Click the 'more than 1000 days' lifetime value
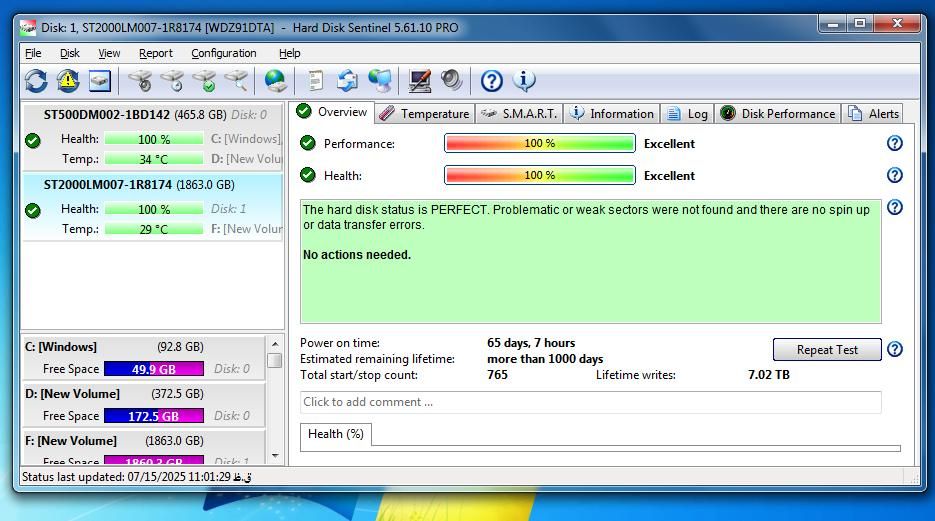The height and width of the screenshot is (521, 935). pyautogui.click(x=545, y=359)
